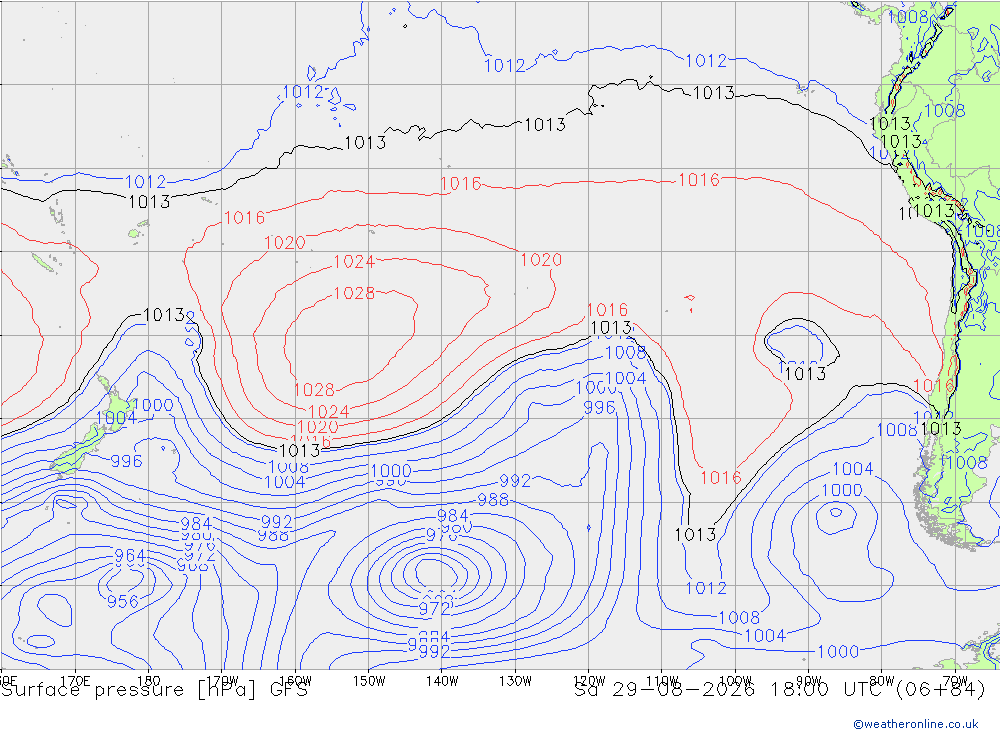
Task: Click the 972 low pressure center label
Action: click(x=434, y=609)
